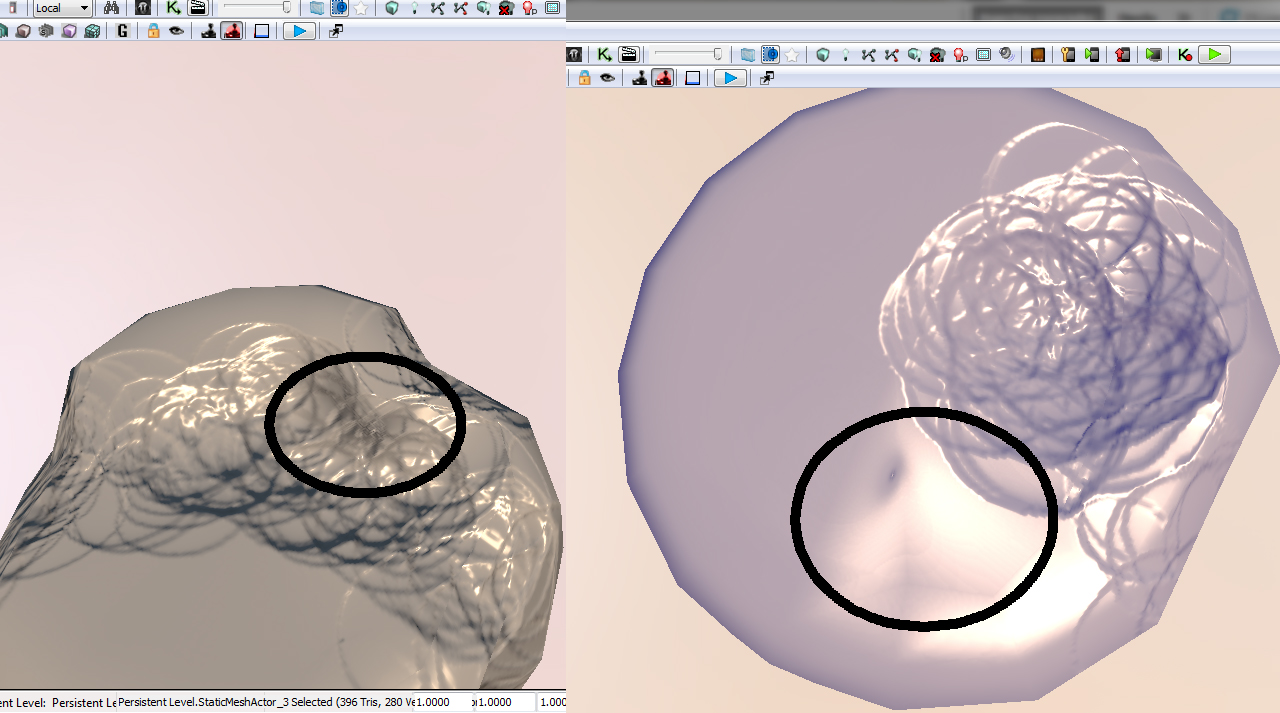Screen dimensions: 1280x713
Task: Click red bulb with P icon in right toolbar
Action: coord(960,55)
